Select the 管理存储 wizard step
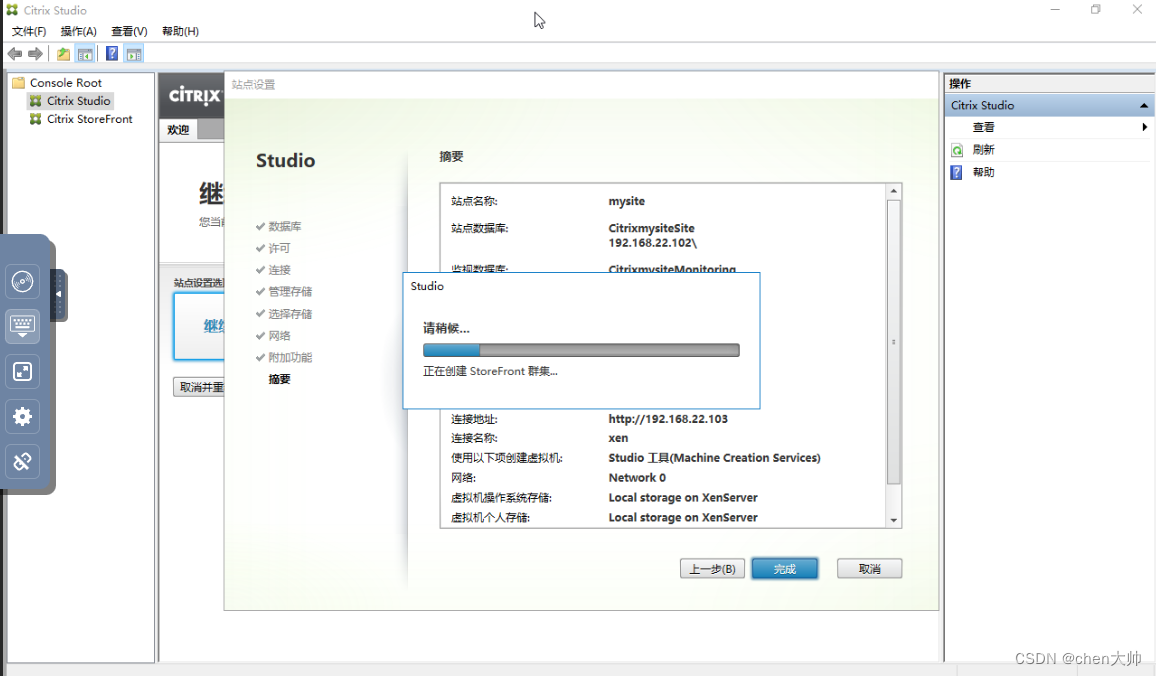1156x676 pixels. [x=290, y=291]
